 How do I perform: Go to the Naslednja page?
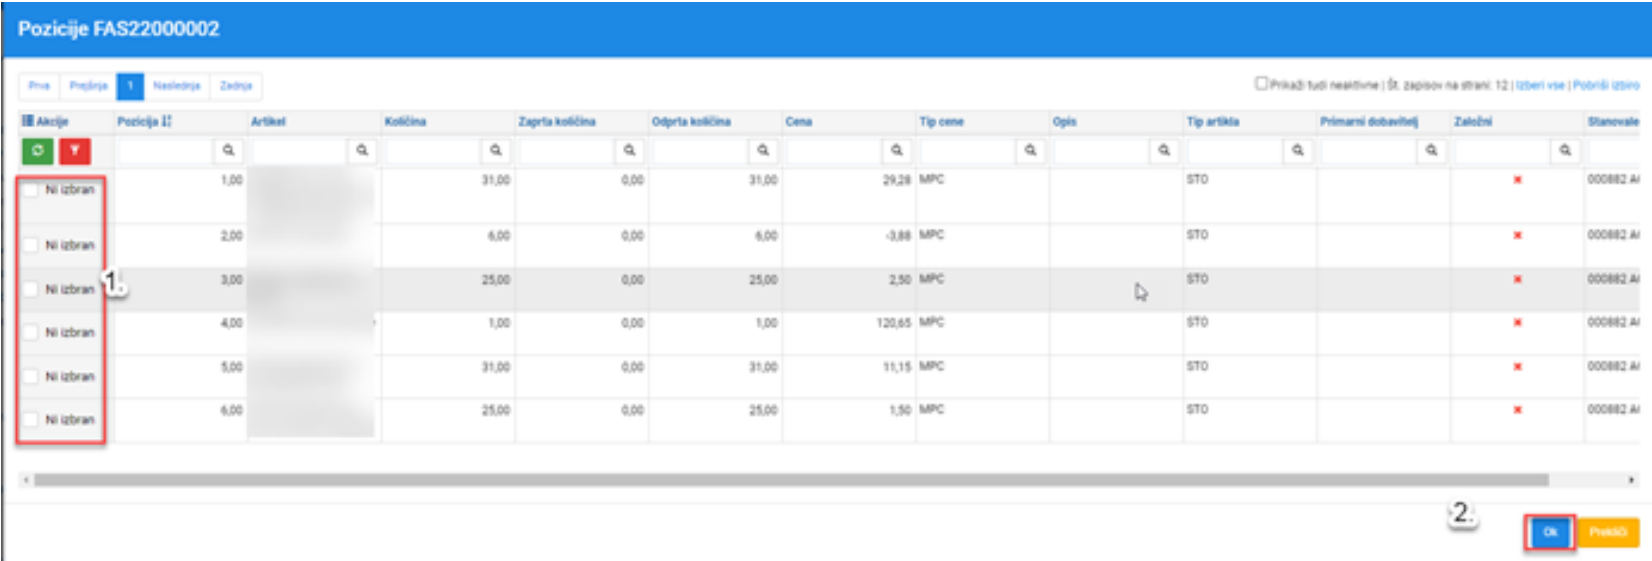pos(177,86)
